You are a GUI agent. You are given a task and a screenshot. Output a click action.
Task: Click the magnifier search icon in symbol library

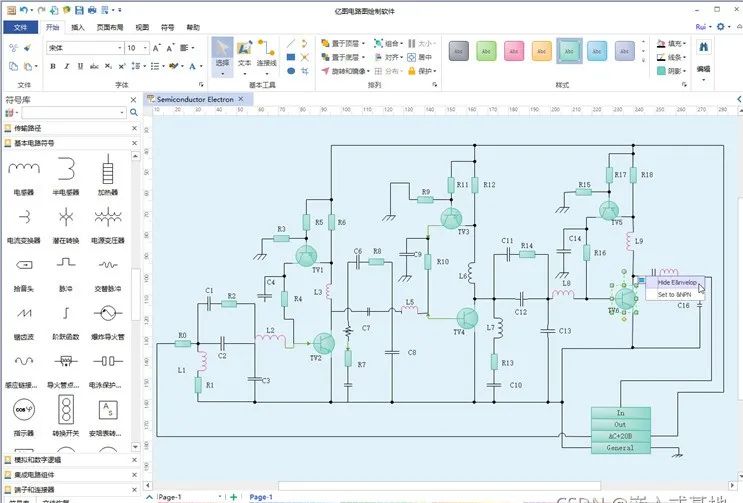click(x=134, y=112)
